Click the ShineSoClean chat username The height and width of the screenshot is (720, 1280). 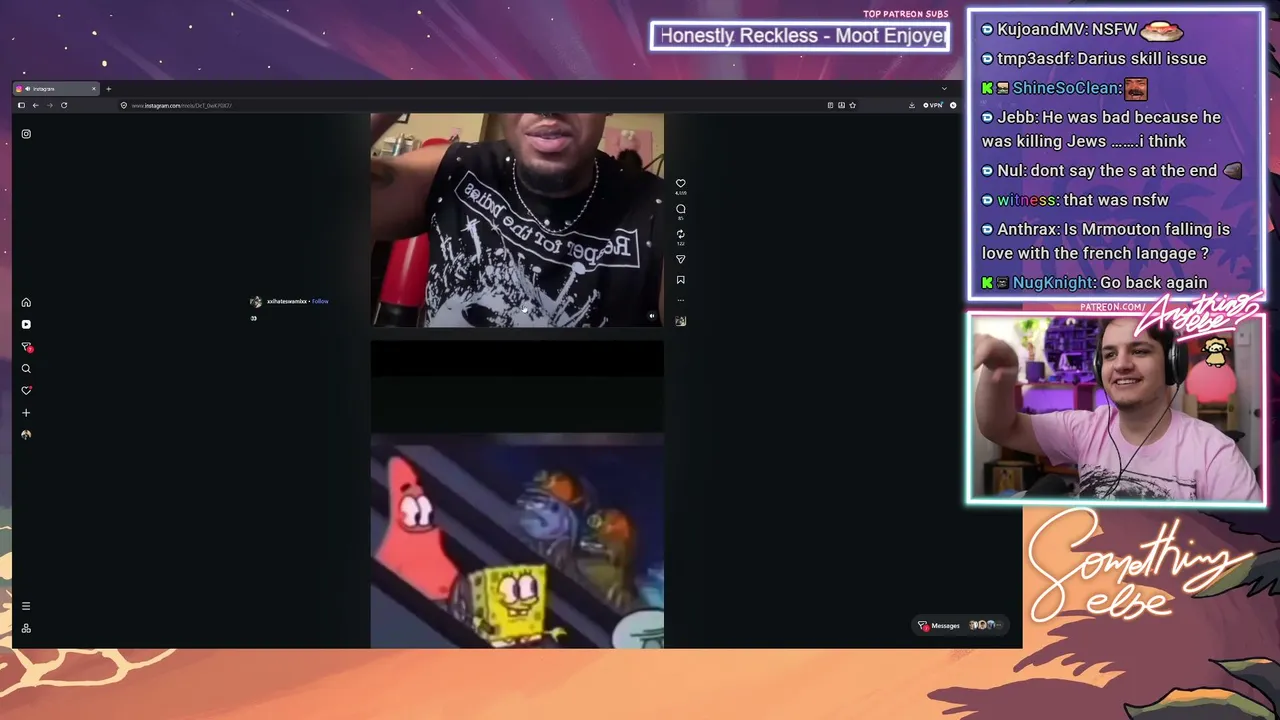click(x=1065, y=88)
